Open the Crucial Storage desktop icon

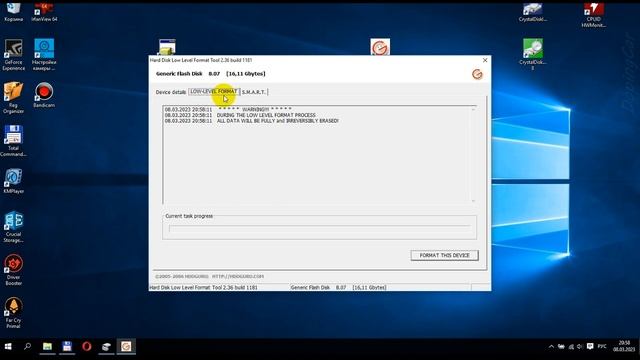(13, 227)
